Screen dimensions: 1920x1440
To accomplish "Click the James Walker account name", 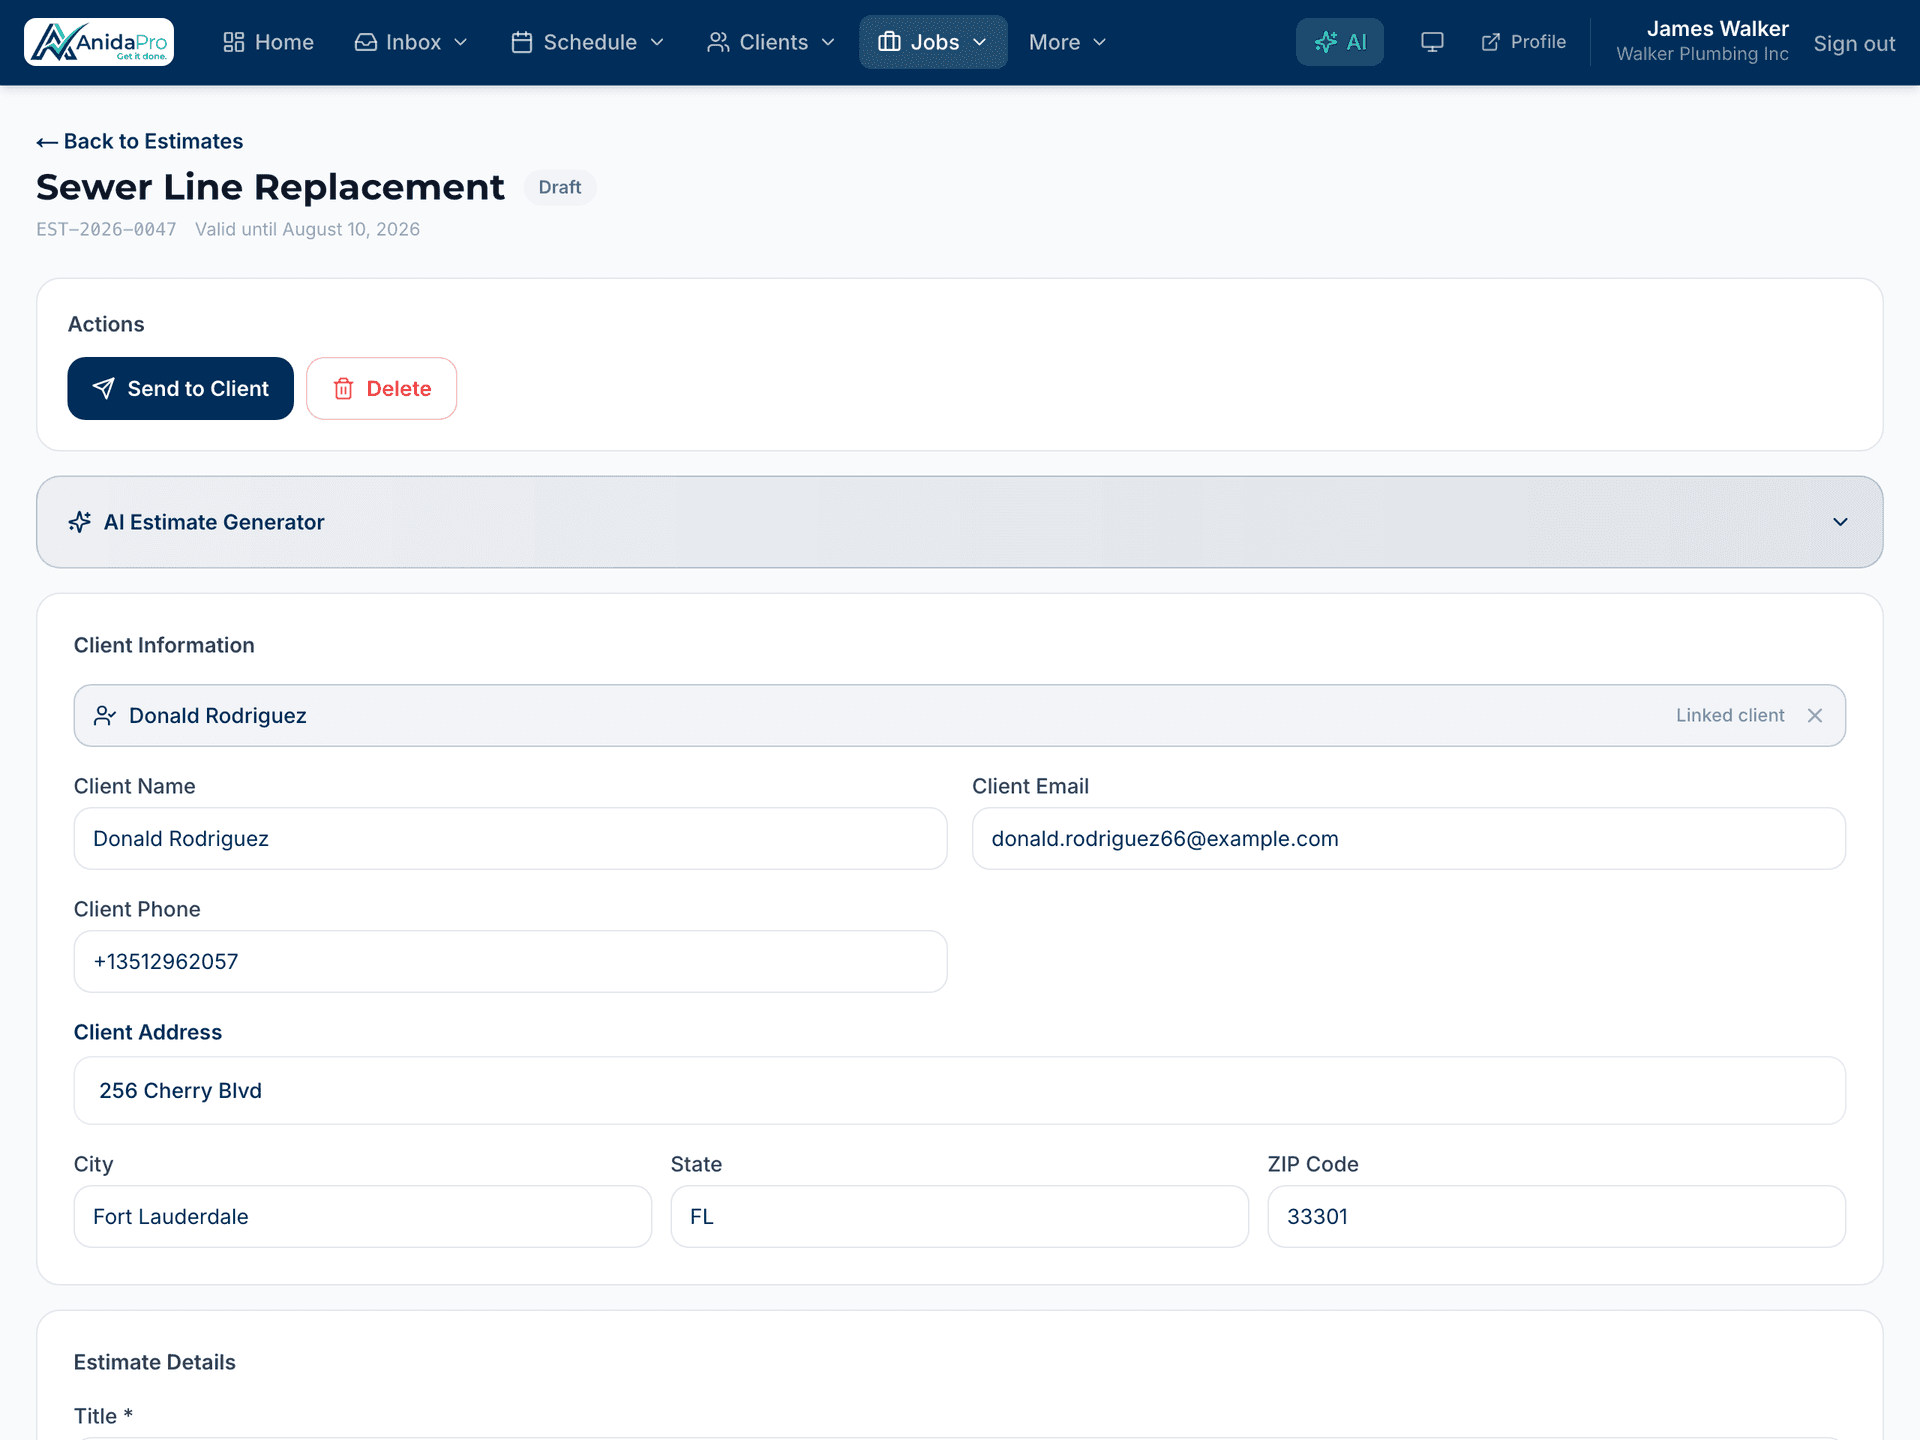I will pos(1717,28).
